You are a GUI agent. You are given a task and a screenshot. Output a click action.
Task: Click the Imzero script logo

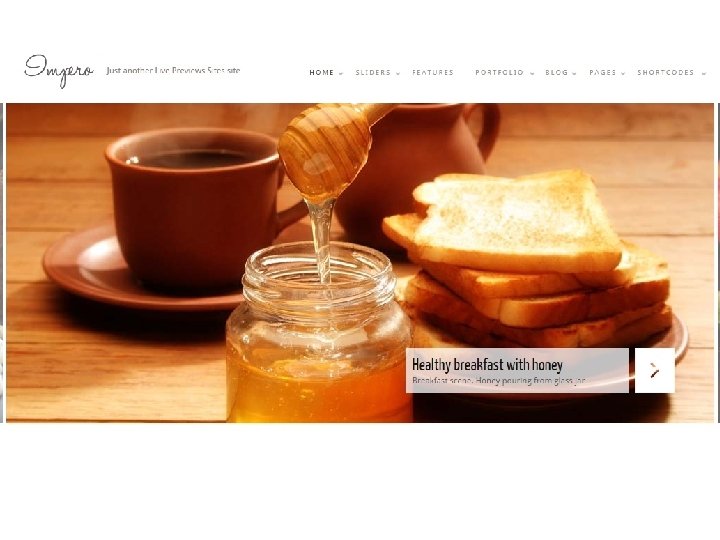tap(59, 71)
